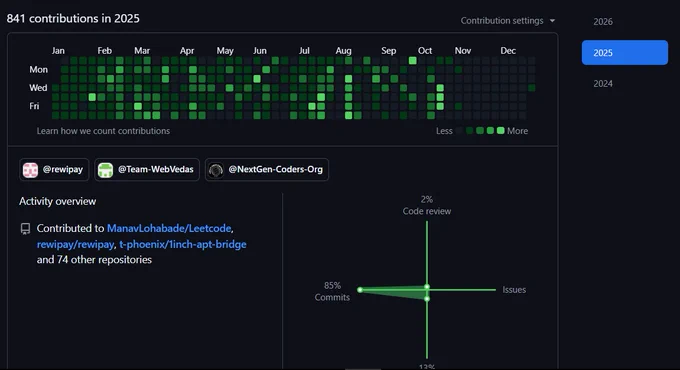Click the Dec month label on graph
Screen dimensions: 680x370
[x=508, y=51]
